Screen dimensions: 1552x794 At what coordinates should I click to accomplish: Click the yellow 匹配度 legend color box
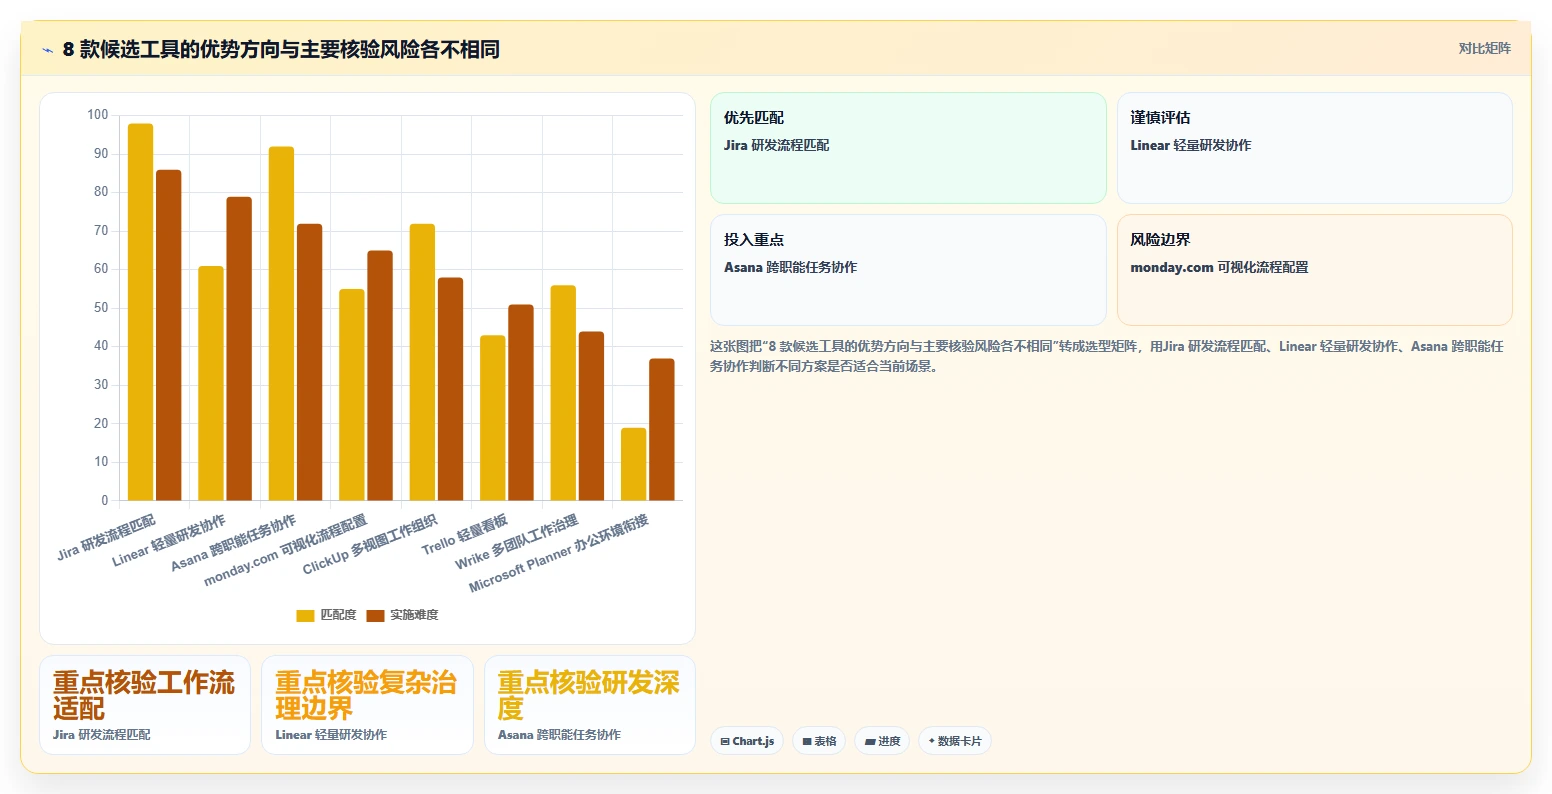305,615
